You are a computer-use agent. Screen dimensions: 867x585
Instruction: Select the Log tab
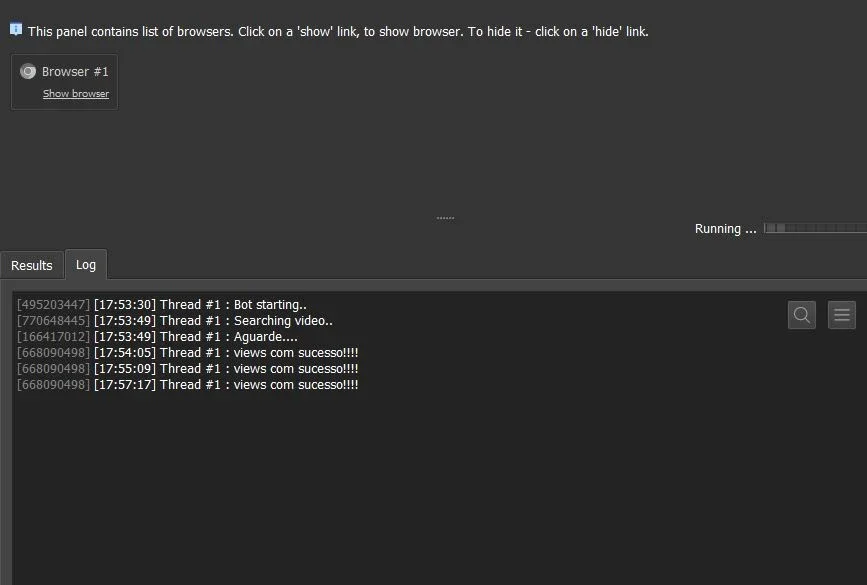click(x=86, y=265)
